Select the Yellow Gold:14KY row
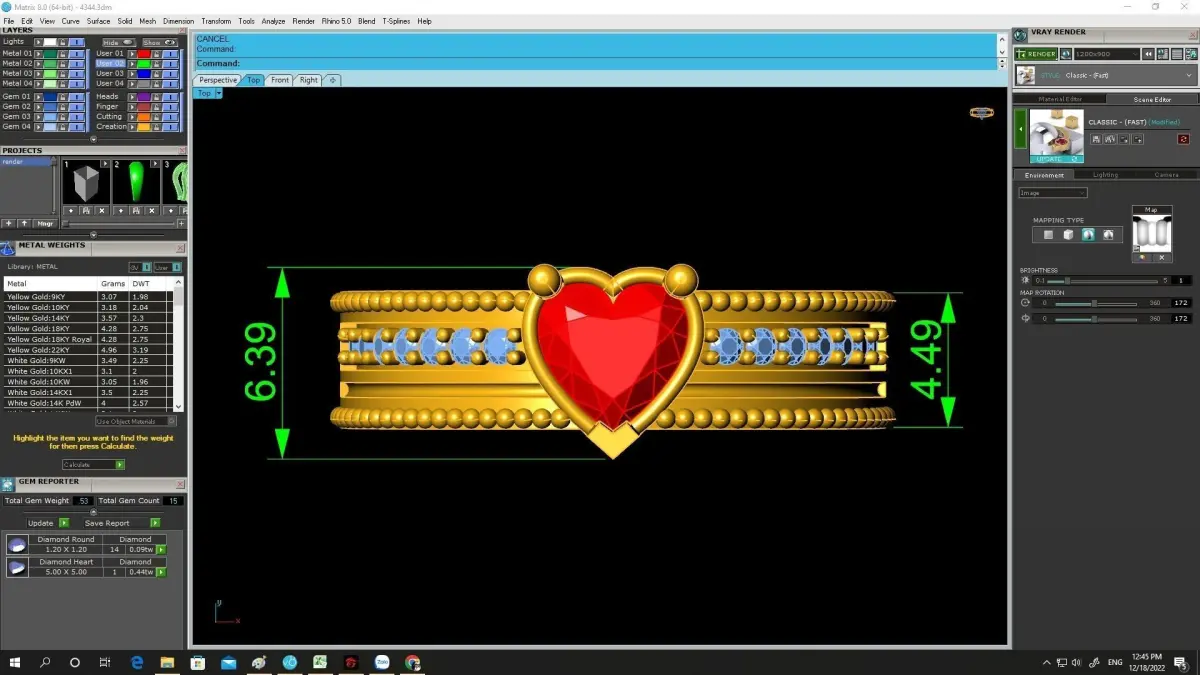This screenshot has height=675, width=1200. (x=88, y=318)
